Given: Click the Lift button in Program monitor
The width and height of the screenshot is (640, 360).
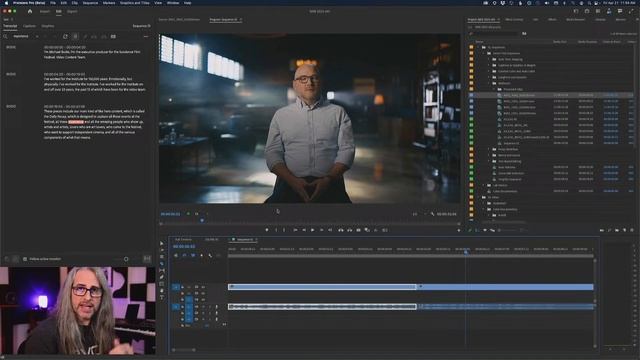Looking at the screenshot, I should pyautogui.click(x=341, y=230).
